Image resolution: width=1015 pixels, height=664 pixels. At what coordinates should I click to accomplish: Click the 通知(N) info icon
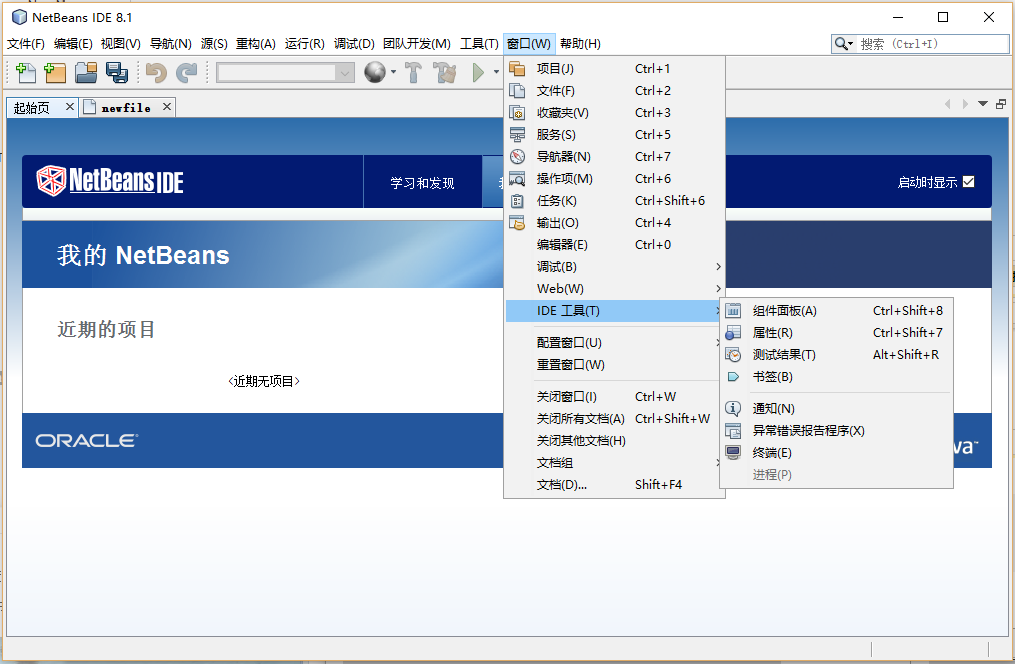click(x=733, y=408)
